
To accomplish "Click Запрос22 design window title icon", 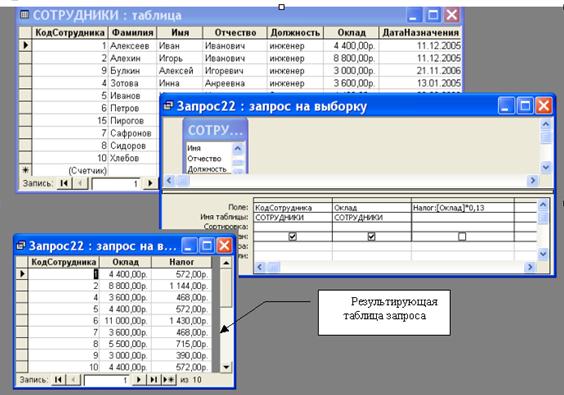I will tap(168, 106).
